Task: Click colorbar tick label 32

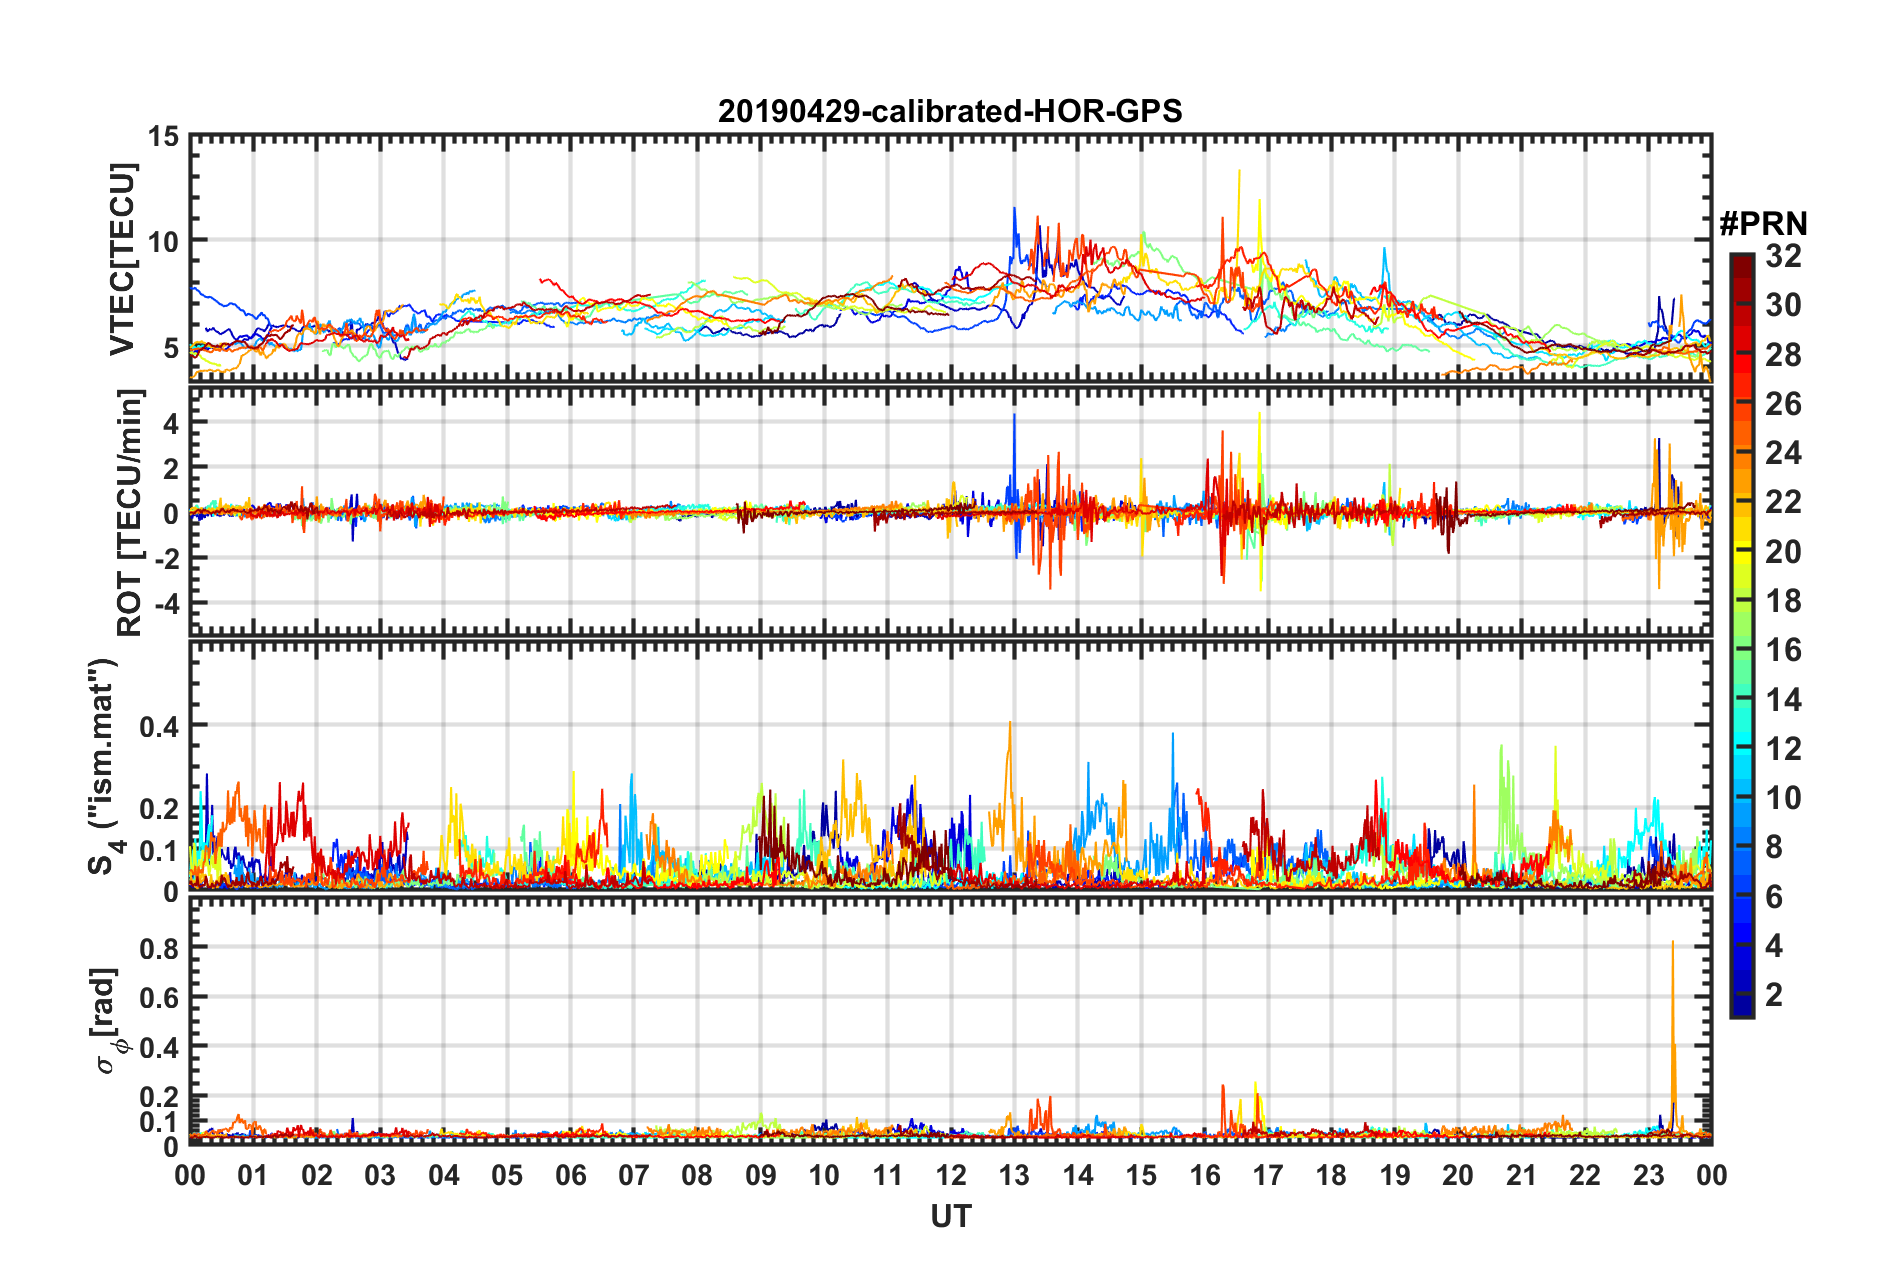Action: click(1783, 256)
